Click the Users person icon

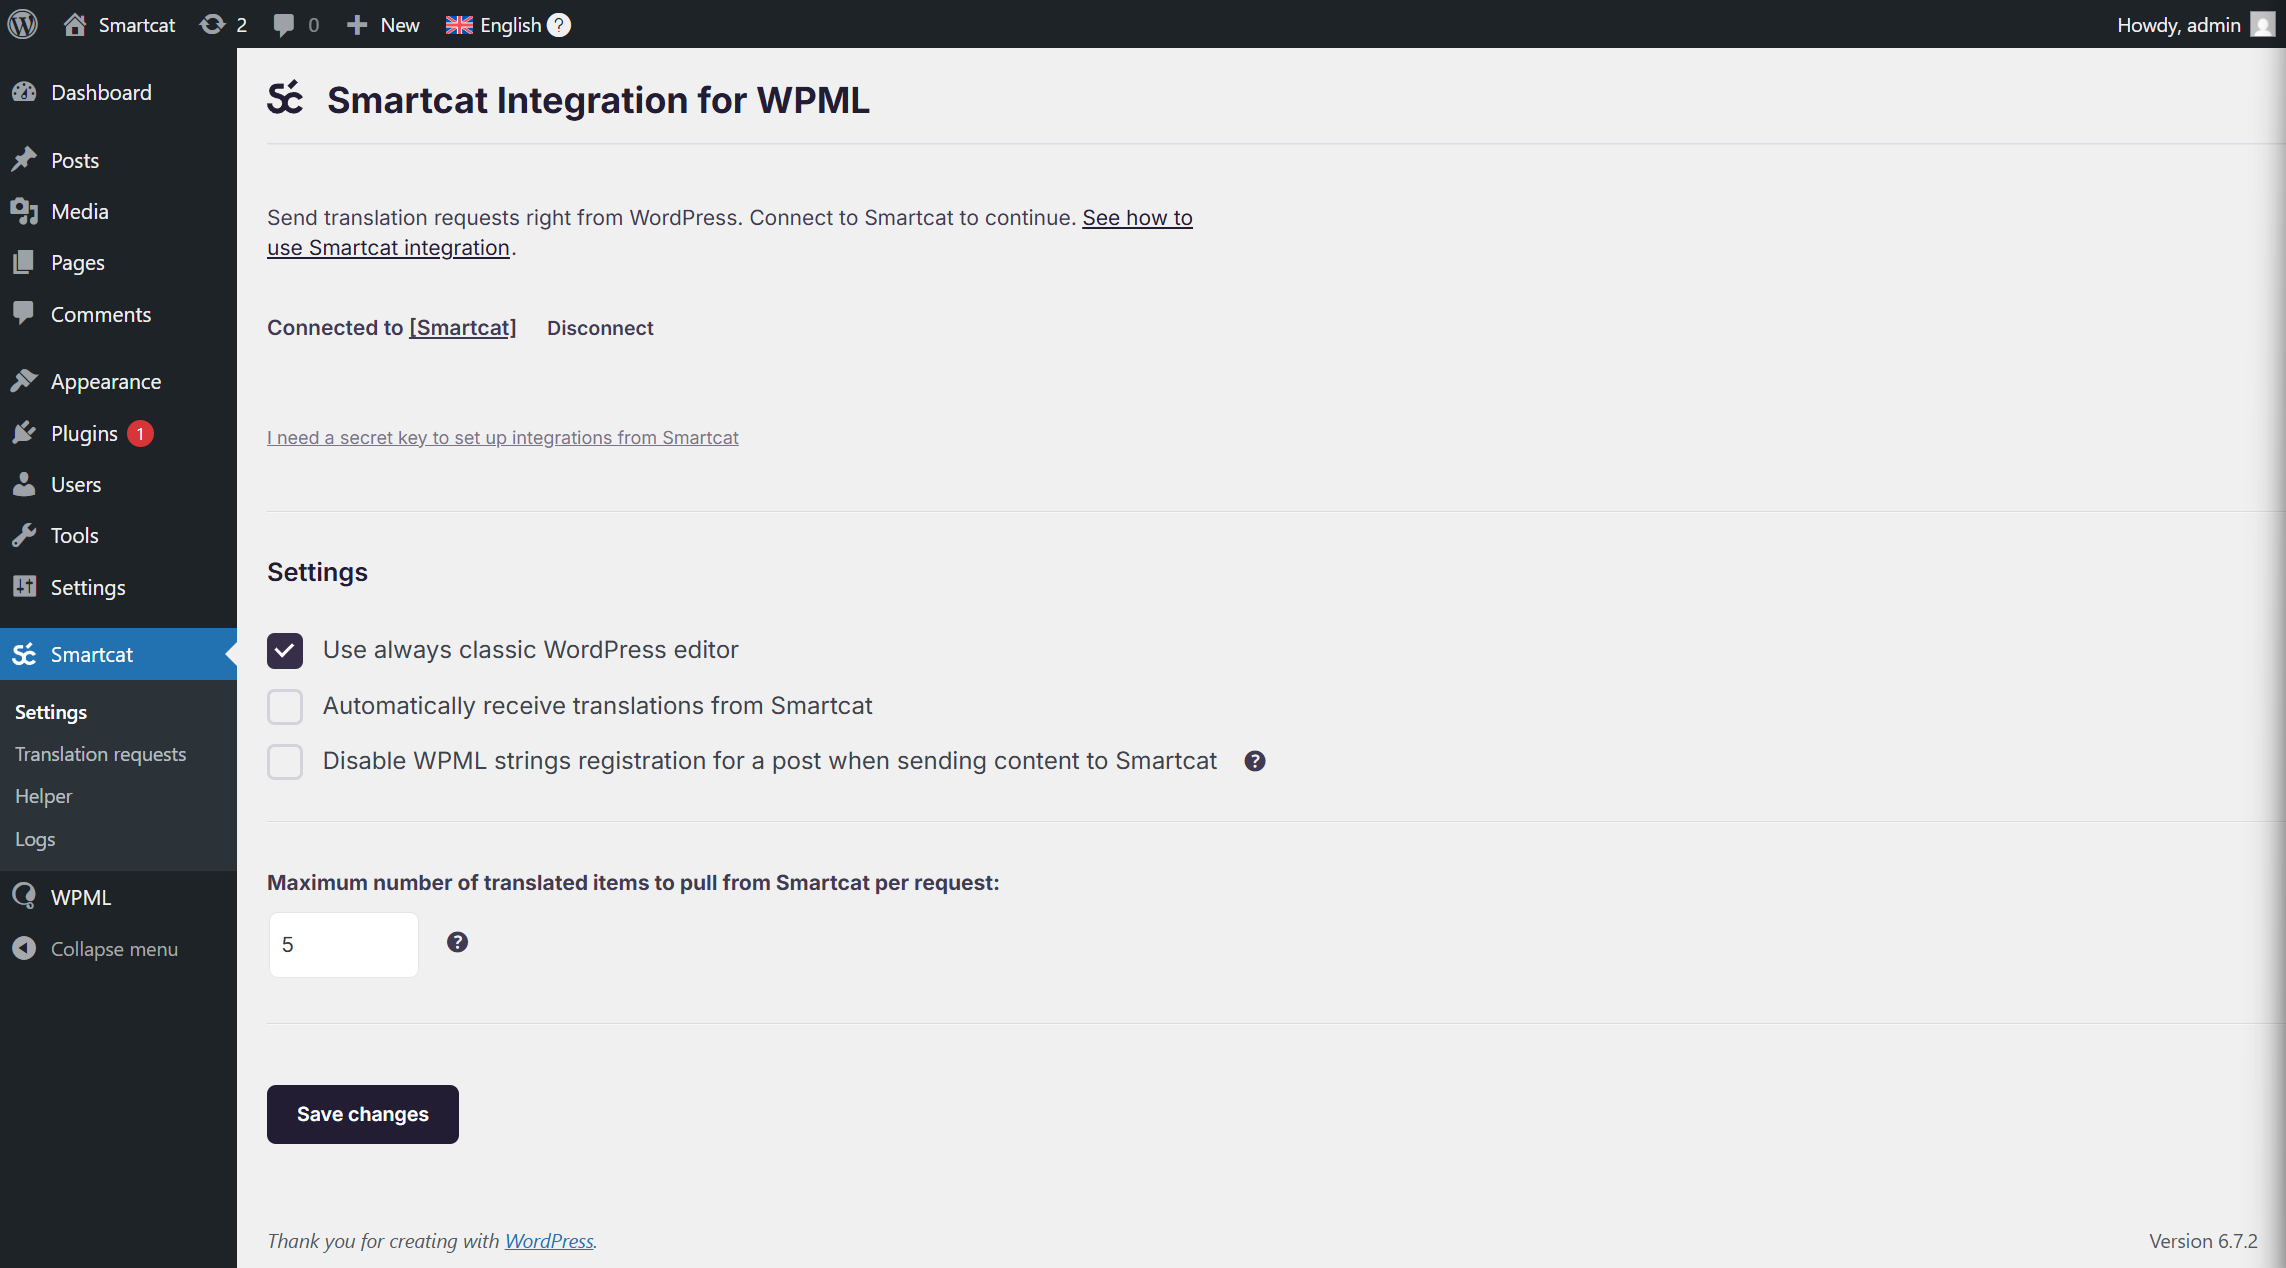(25, 484)
